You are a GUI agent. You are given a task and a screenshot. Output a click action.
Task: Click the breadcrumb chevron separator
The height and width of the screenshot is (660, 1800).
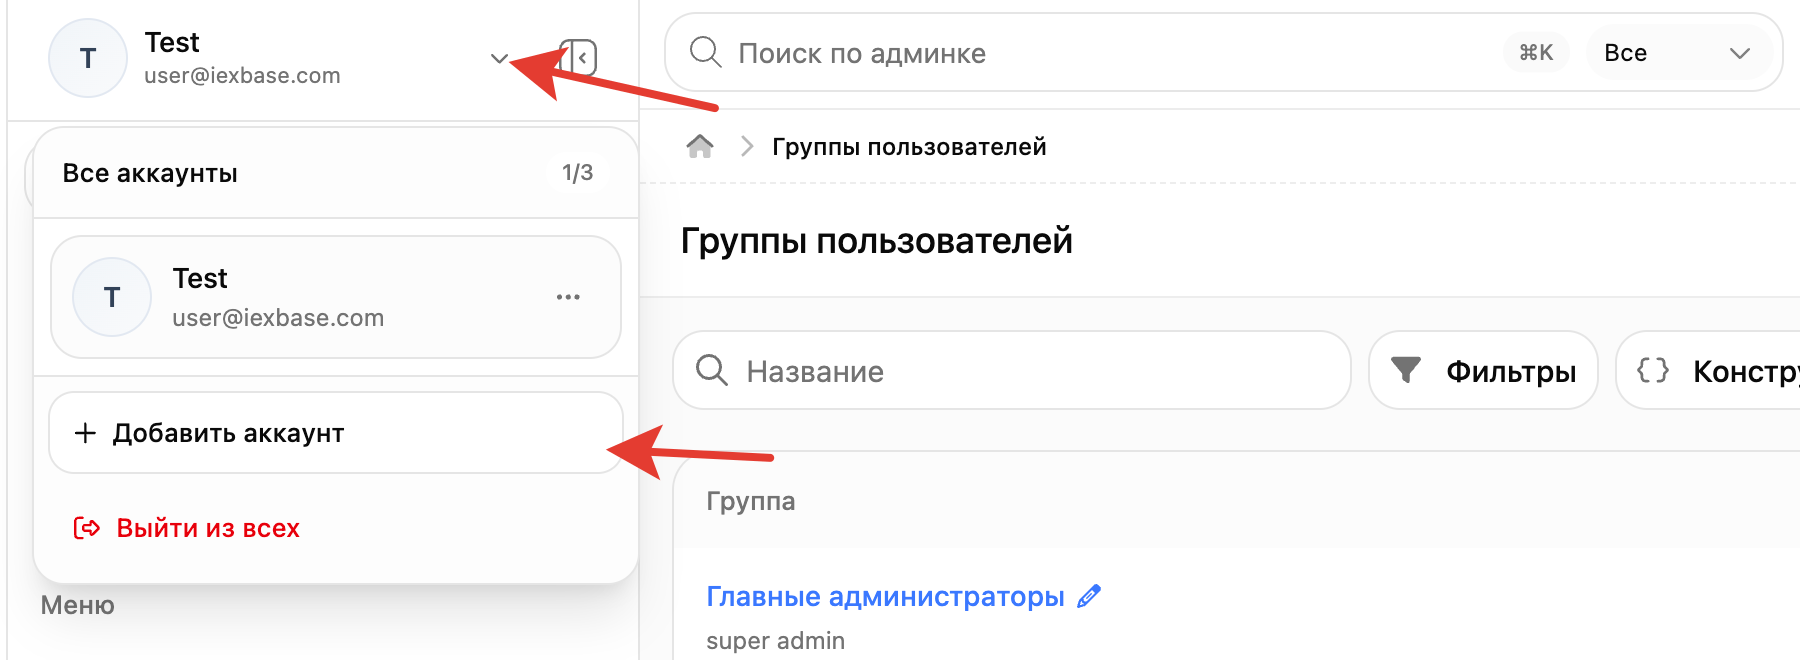coord(746,147)
